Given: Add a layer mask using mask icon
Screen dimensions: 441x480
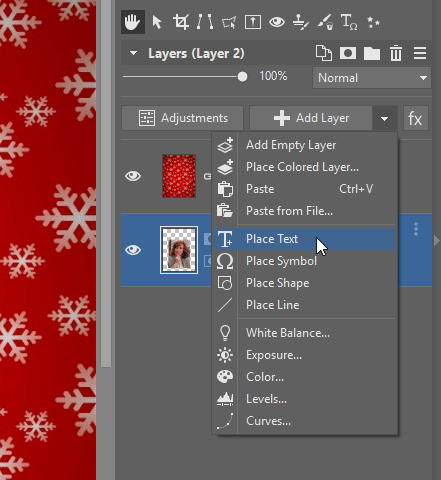Looking at the screenshot, I should pos(348,53).
